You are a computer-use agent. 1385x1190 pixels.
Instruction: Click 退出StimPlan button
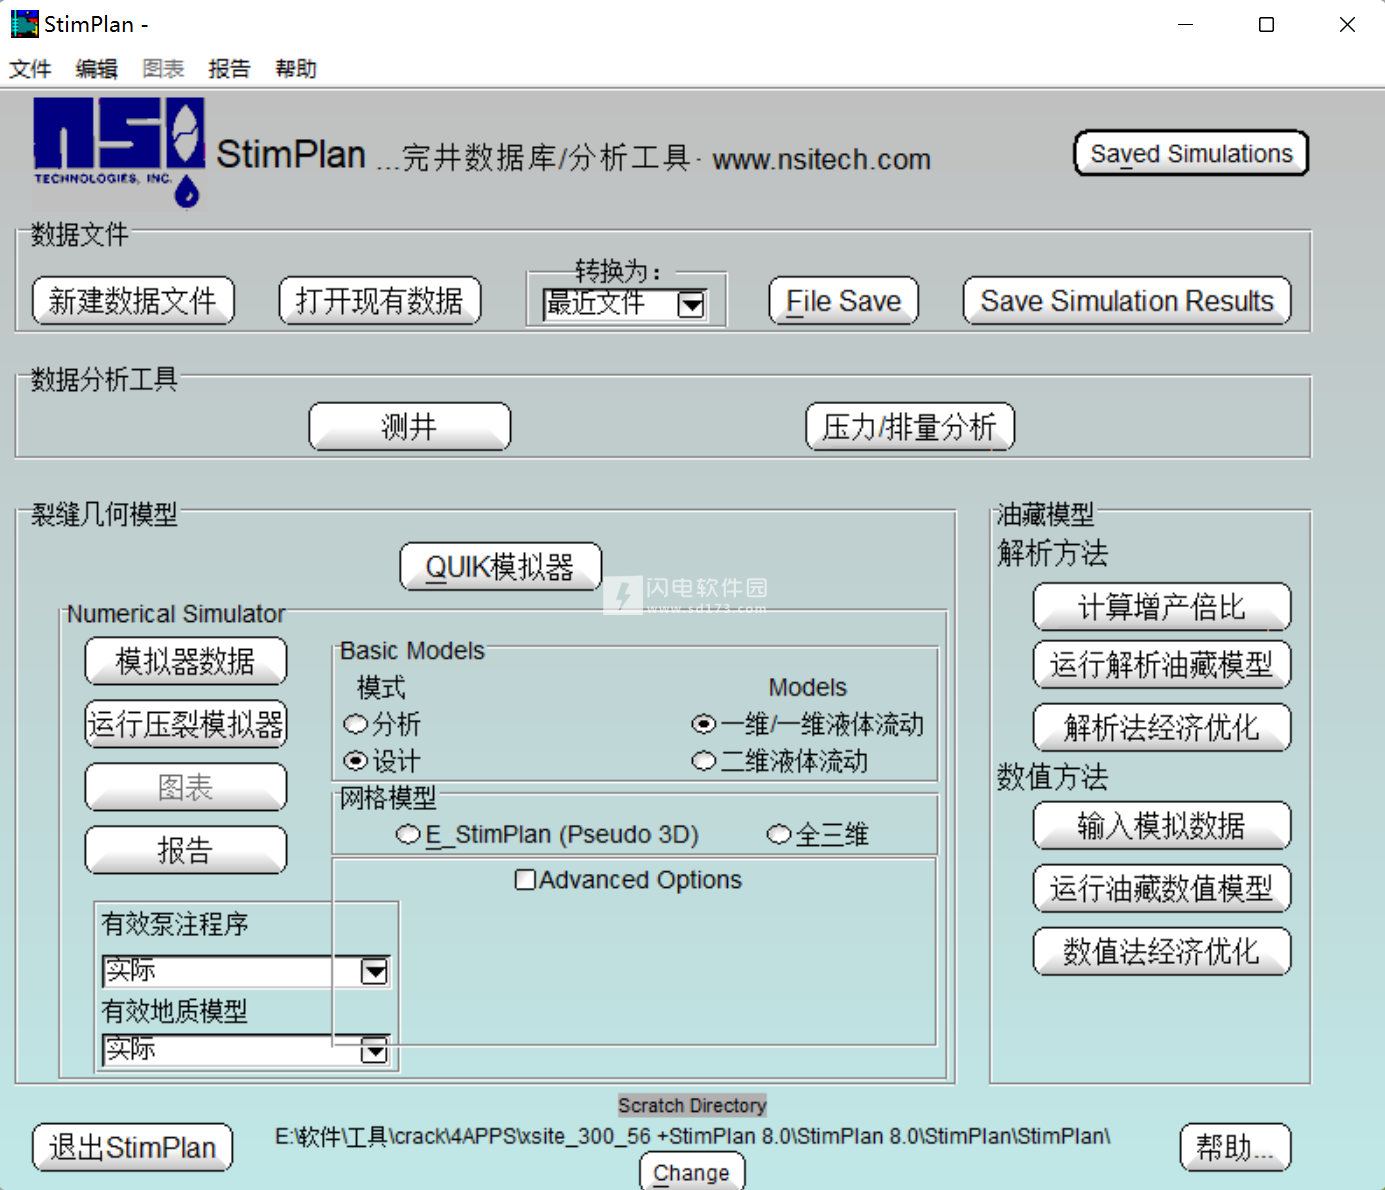point(133,1147)
